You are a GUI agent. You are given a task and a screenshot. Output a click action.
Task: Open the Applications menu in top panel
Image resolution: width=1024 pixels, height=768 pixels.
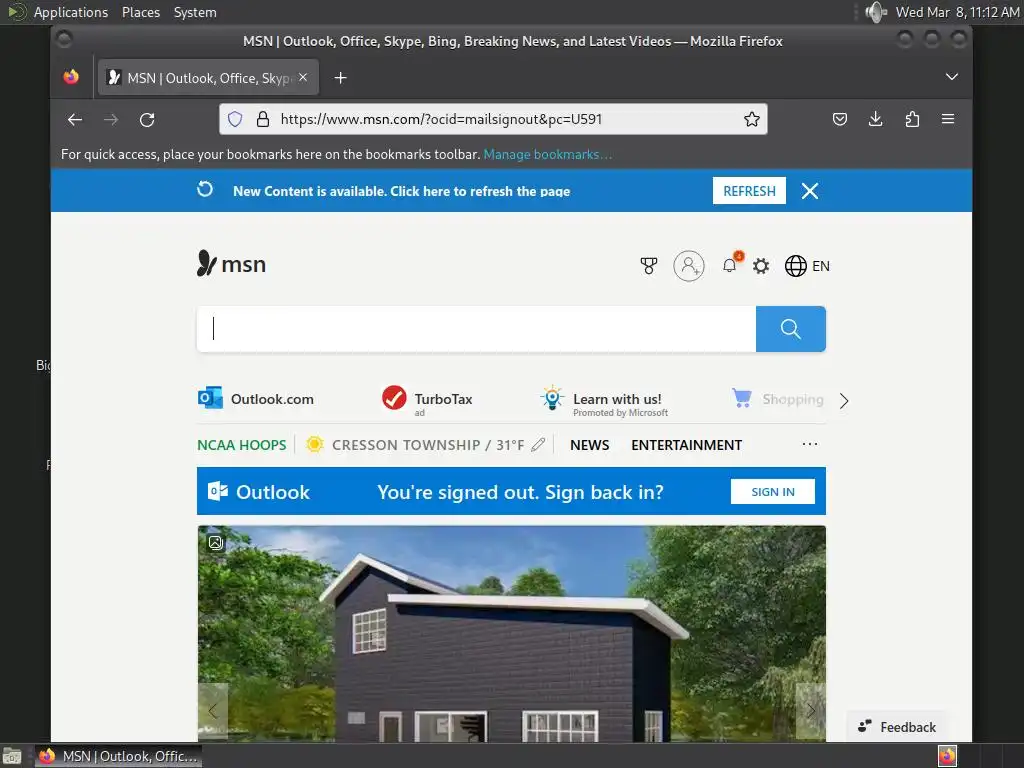(71, 12)
